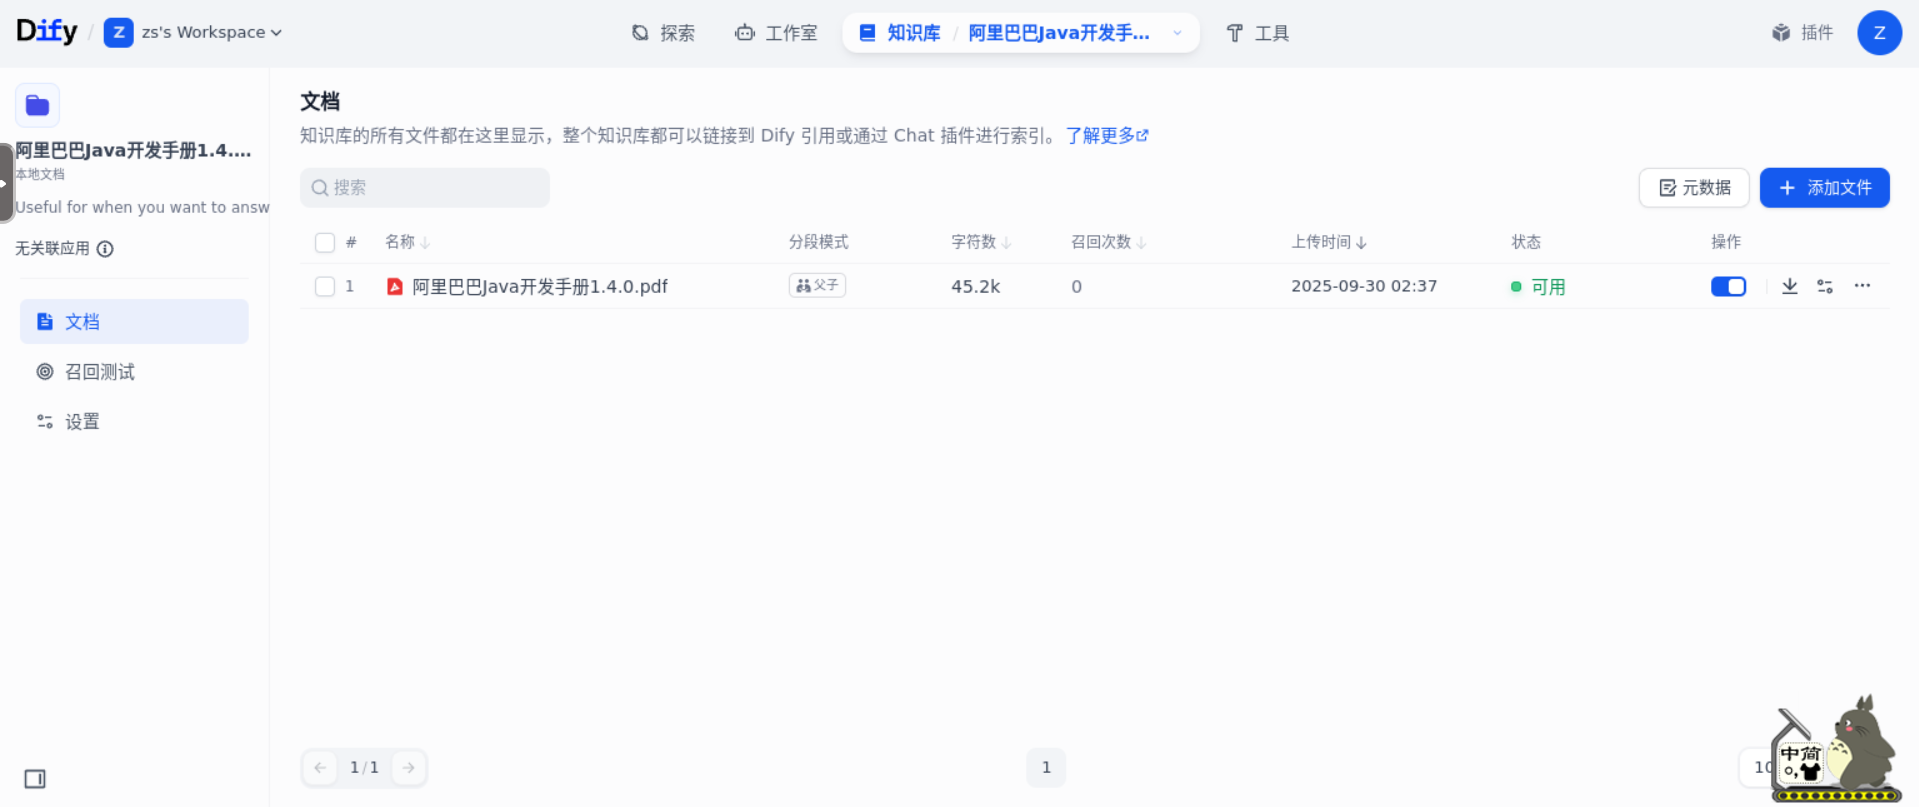
Task: Click the 分段模式 column header
Action: point(818,242)
